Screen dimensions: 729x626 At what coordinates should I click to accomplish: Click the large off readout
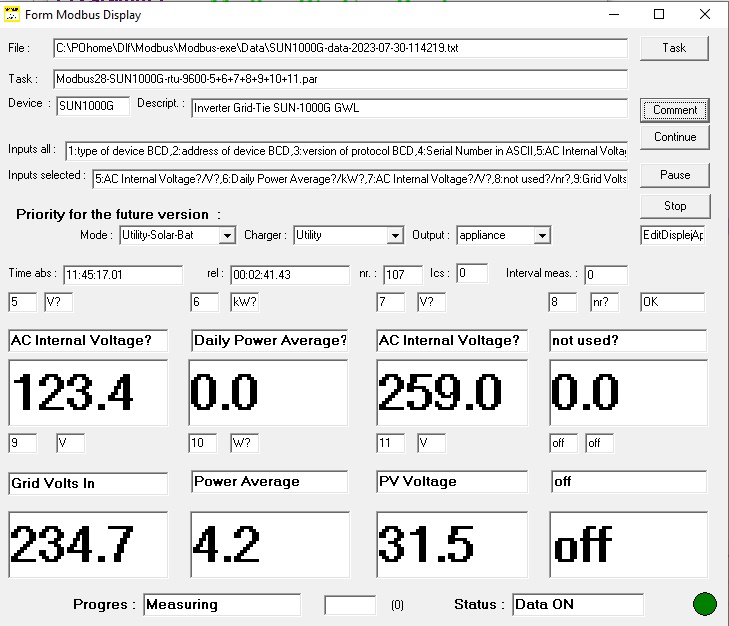coord(629,545)
